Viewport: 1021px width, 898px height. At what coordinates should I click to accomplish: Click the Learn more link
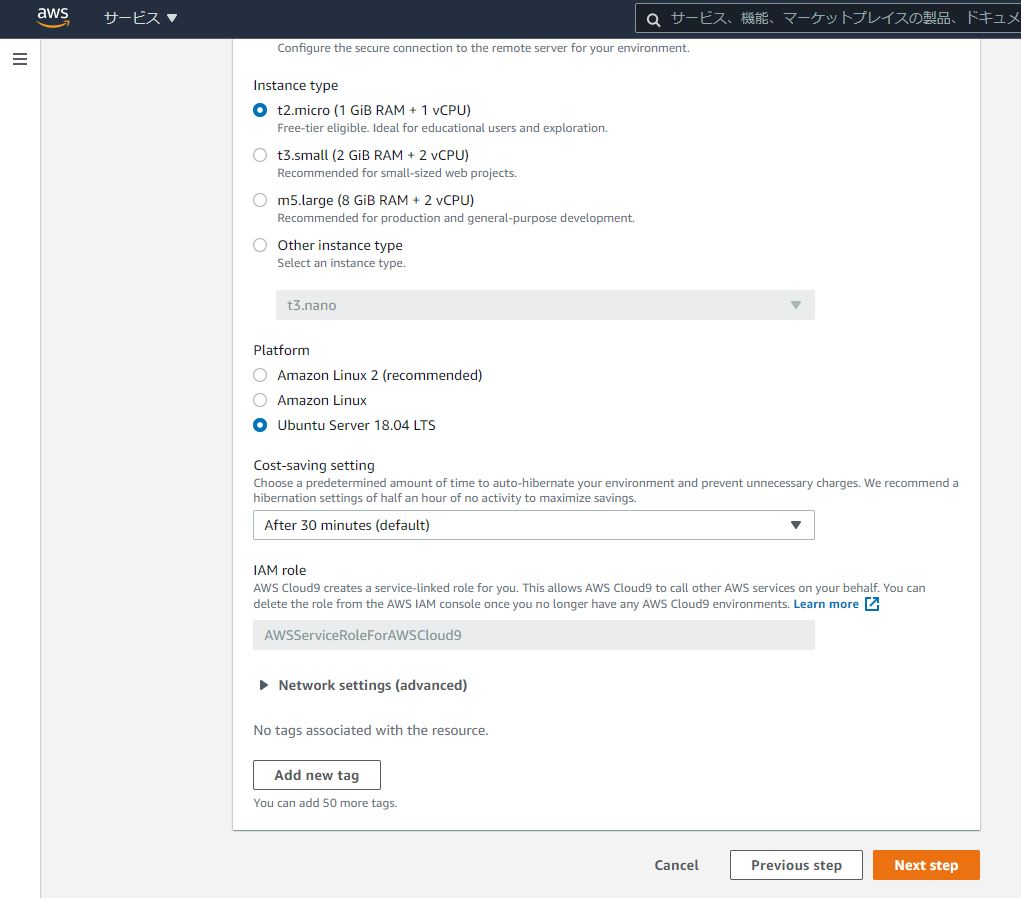tap(826, 604)
